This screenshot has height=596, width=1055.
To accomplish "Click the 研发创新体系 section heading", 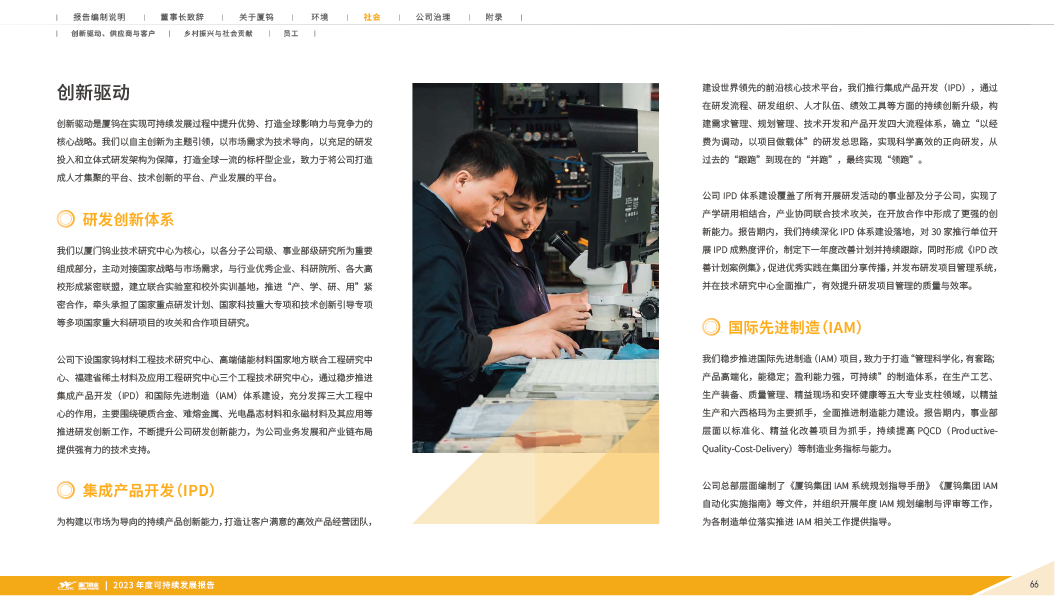I will tap(128, 219).
